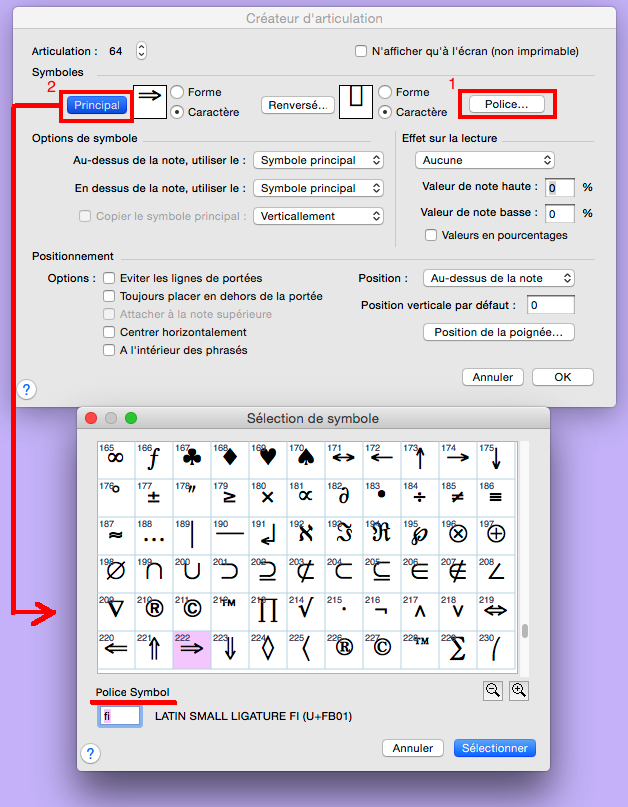This screenshot has width=628, height=807.
Task: Open the Verticalement dropdown
Action: pyautogui.click(x=318, y=216)
